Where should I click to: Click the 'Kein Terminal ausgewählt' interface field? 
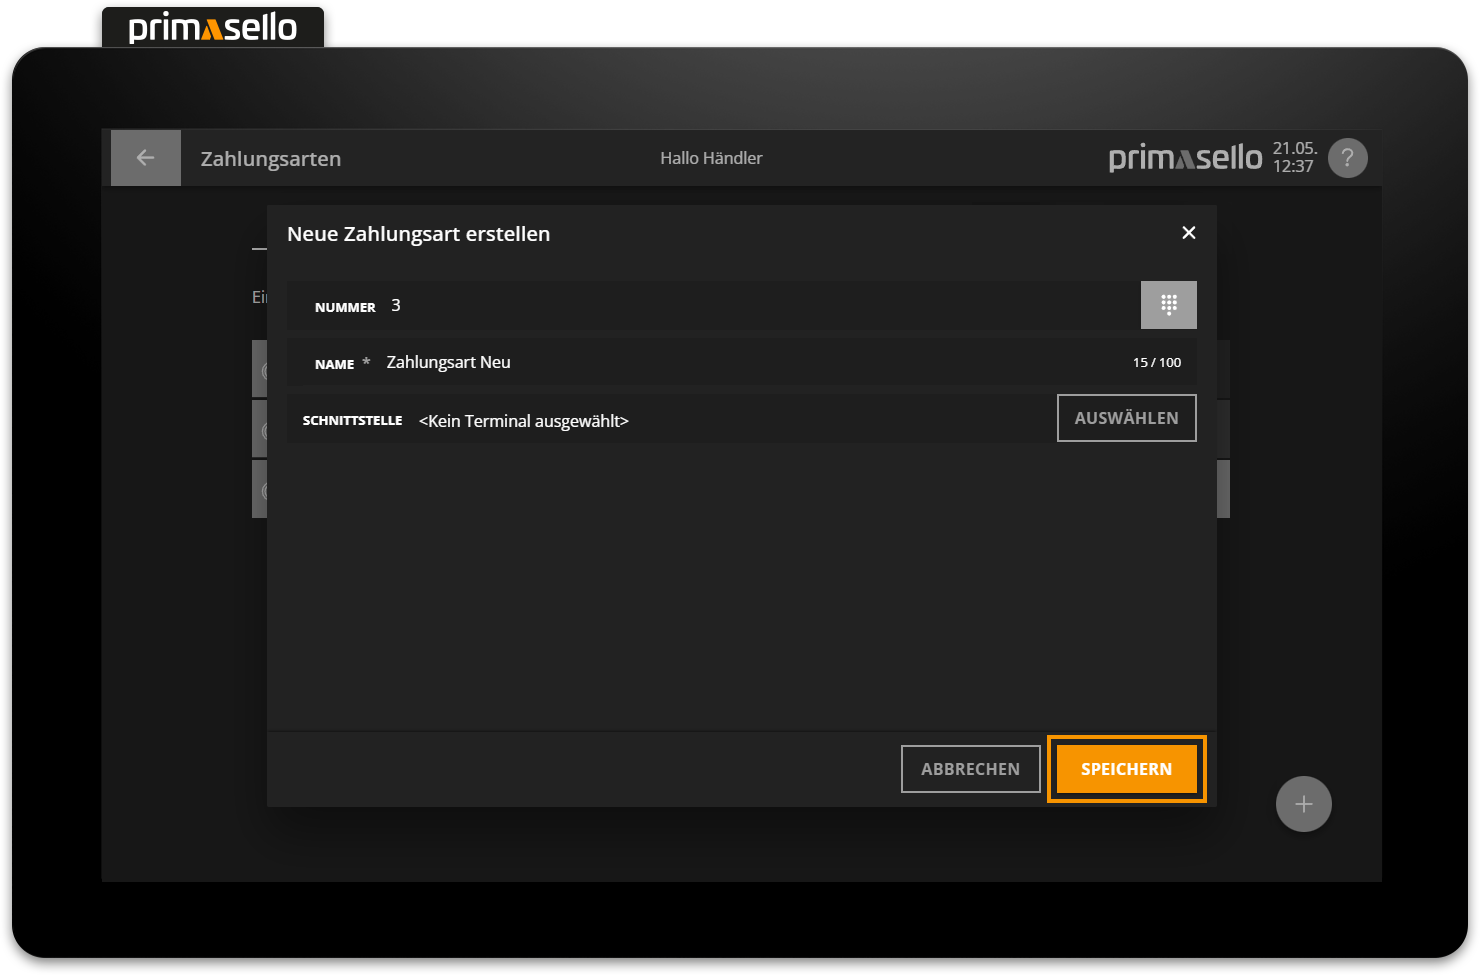523,421
